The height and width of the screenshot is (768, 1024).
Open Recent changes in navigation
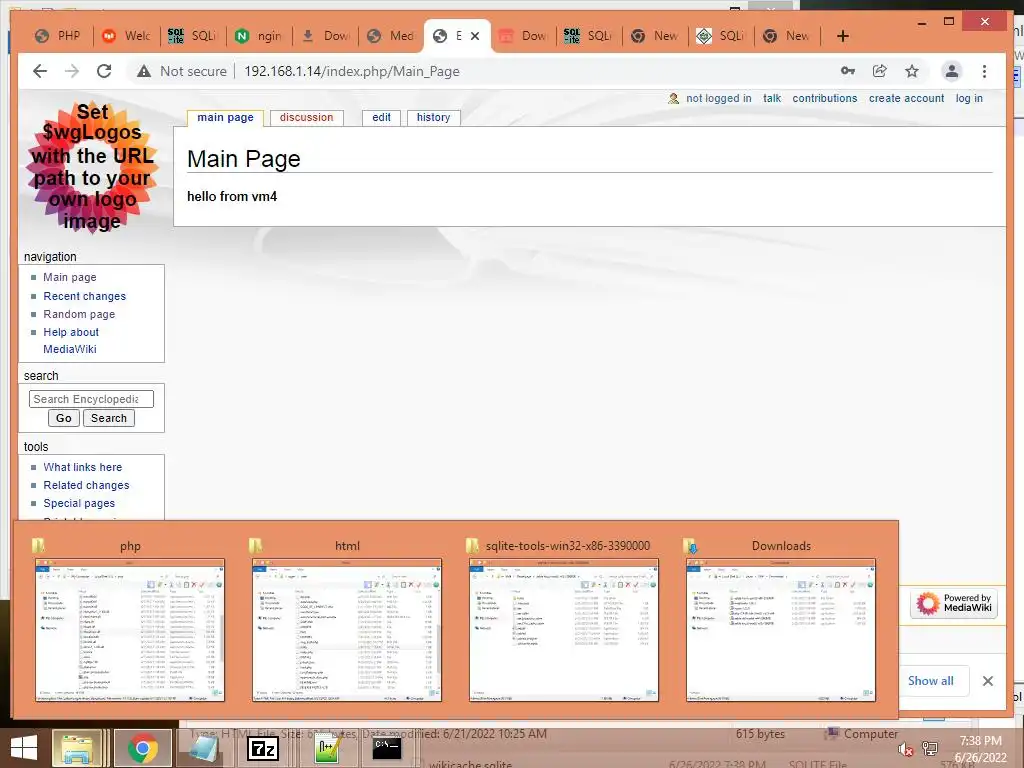(85, 296)
